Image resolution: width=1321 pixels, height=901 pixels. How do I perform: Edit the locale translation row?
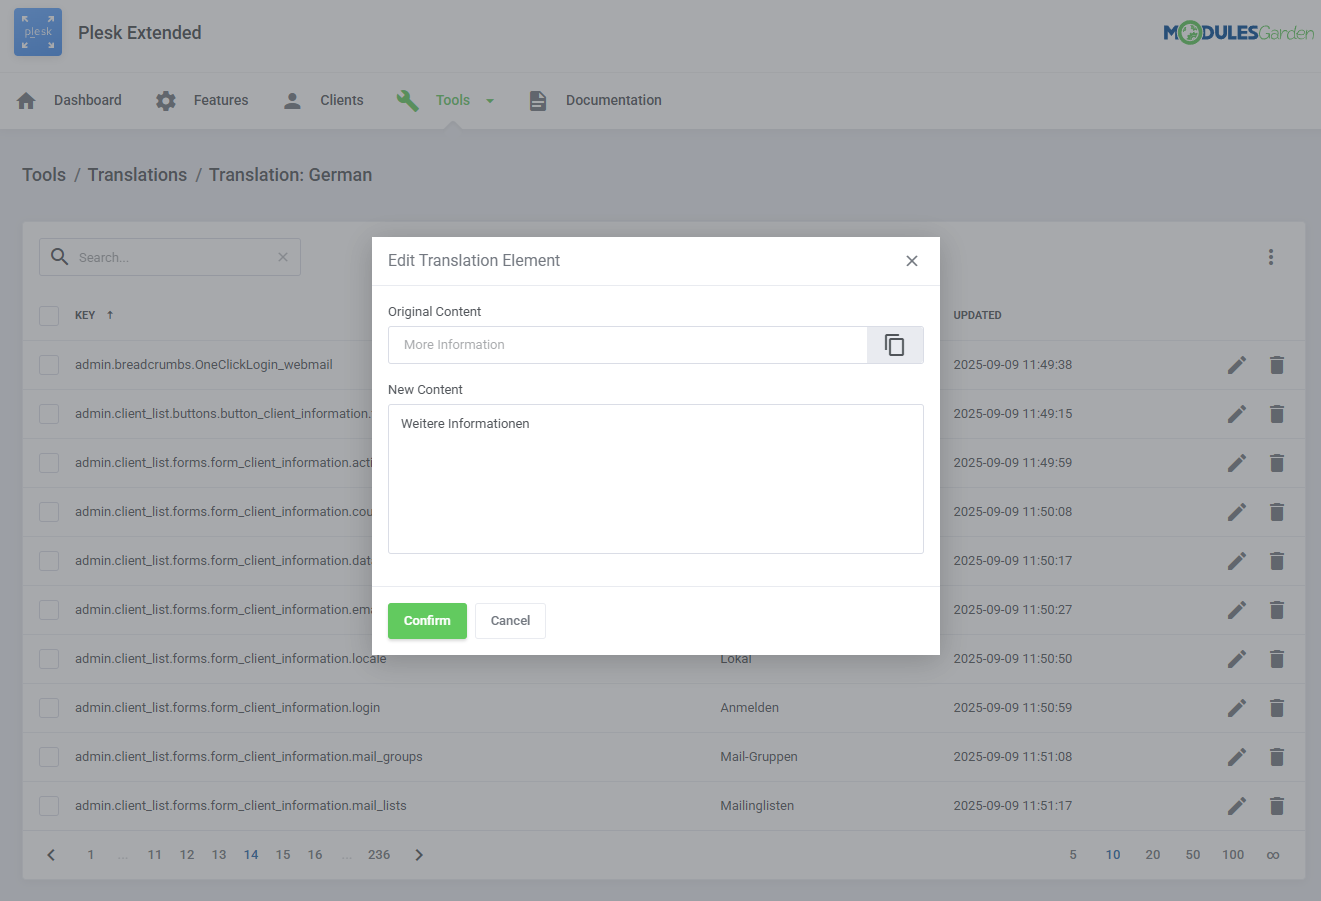tap(1237, 658)
